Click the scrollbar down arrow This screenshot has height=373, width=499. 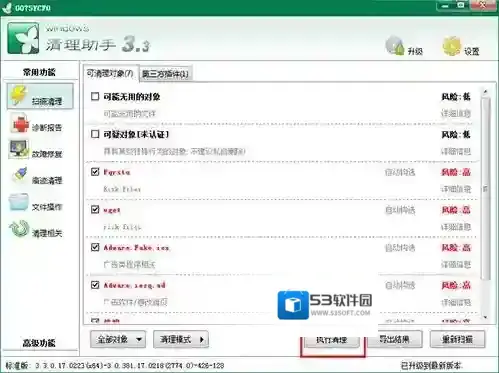click(x=485, y=317)
